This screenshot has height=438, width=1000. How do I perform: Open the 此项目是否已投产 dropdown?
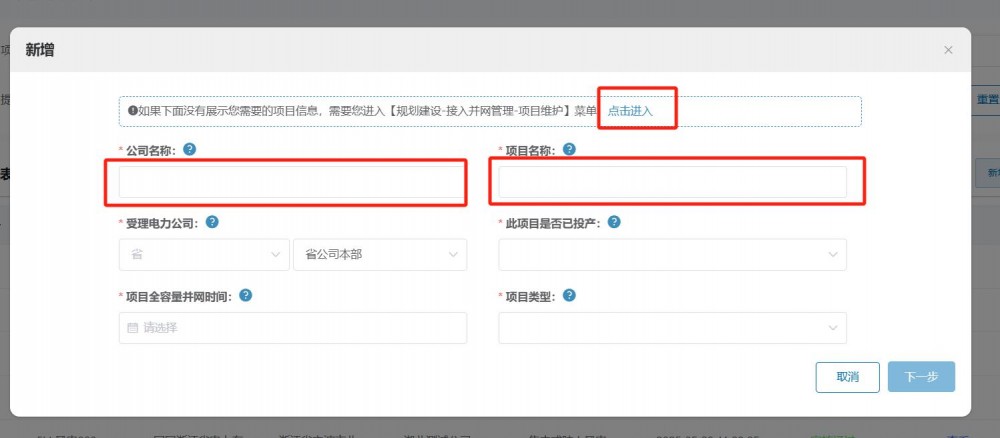[x=672, y=255]
